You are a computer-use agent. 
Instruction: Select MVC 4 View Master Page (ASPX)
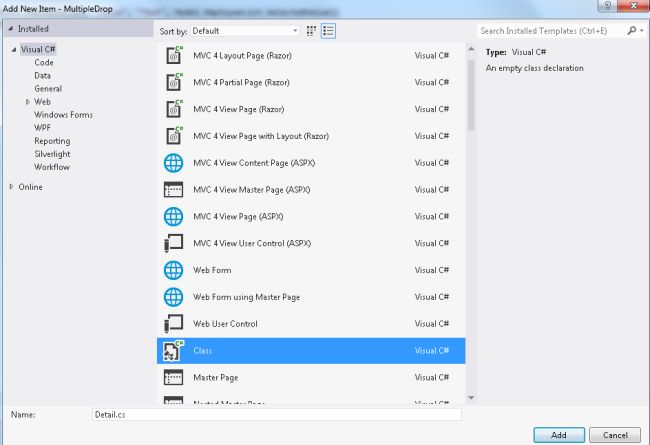click(x=252, y=190)
